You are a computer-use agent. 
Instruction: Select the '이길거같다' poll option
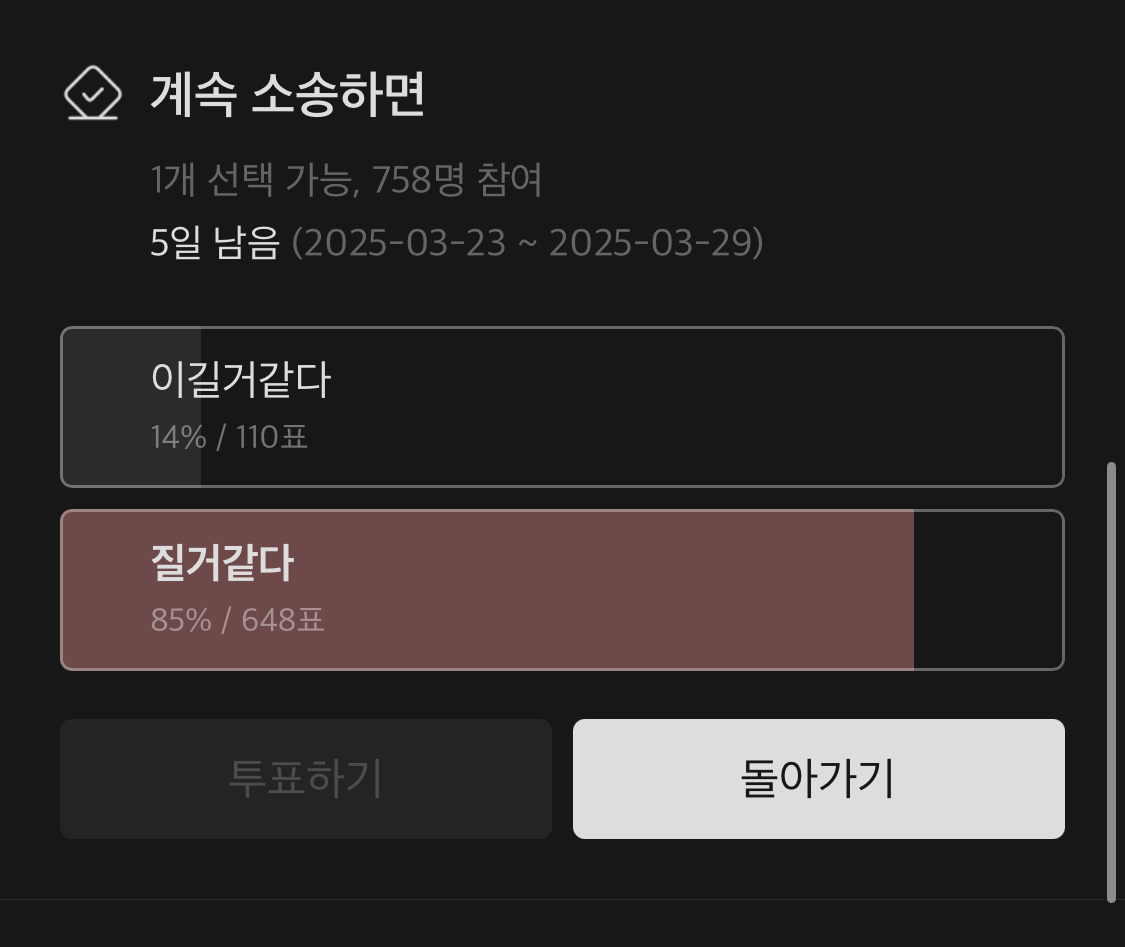[560, 406]
